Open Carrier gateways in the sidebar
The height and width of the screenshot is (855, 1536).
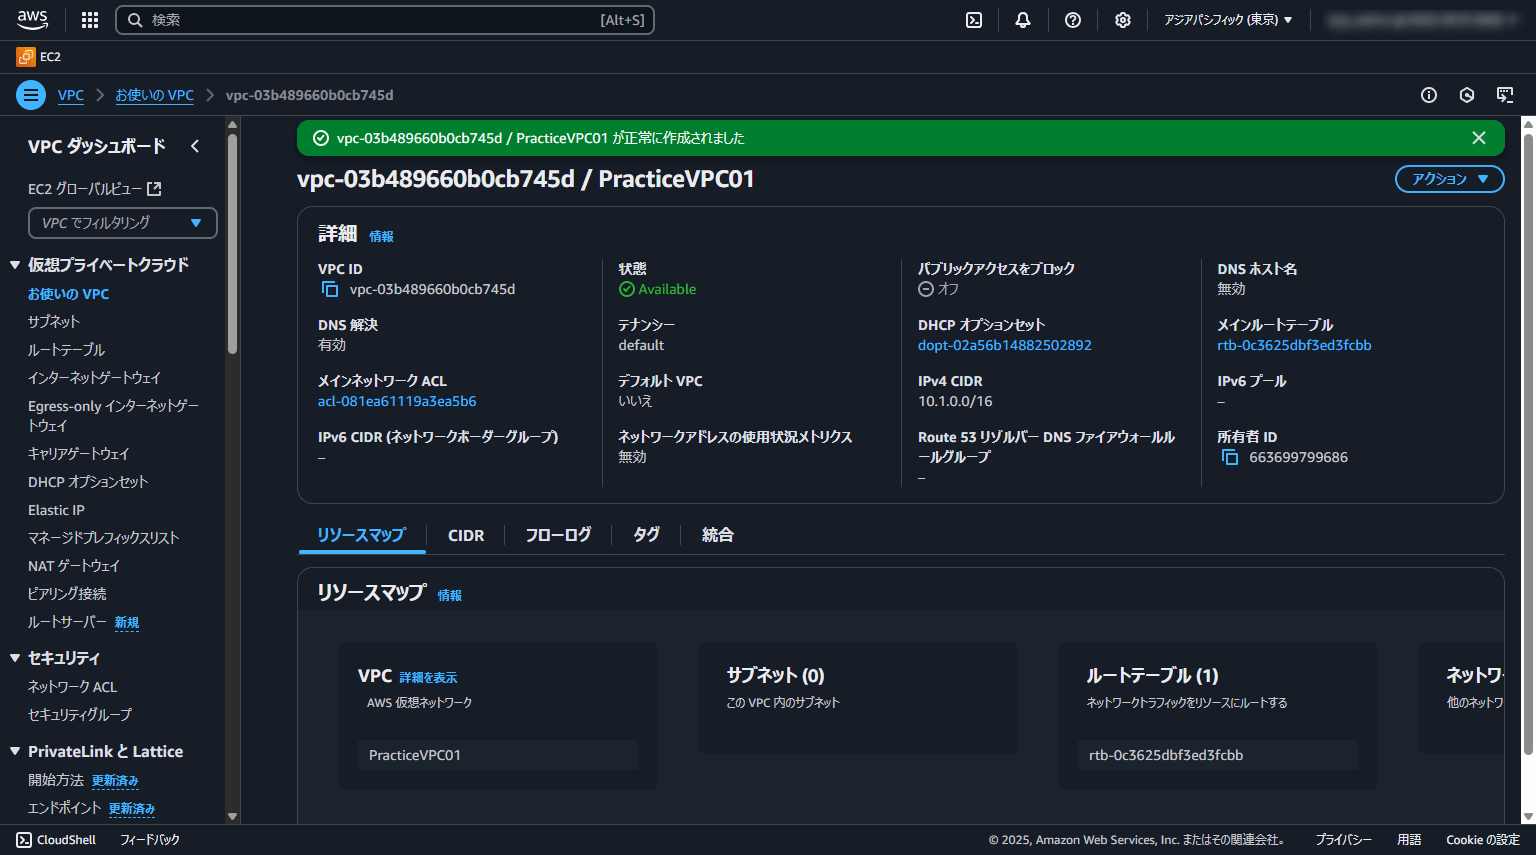pyautogui.click(x=78, y=454)
